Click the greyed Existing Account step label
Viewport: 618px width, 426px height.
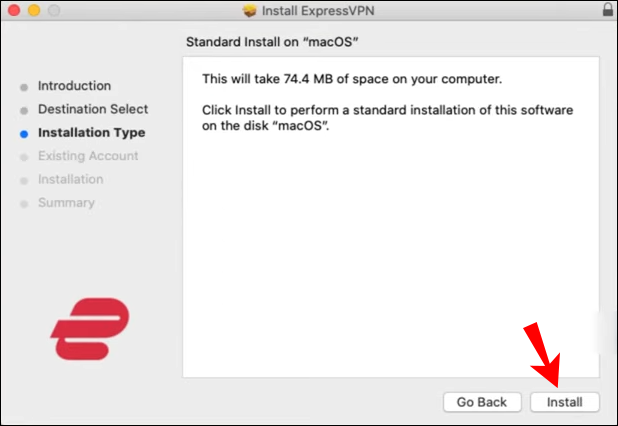(88, 156)
